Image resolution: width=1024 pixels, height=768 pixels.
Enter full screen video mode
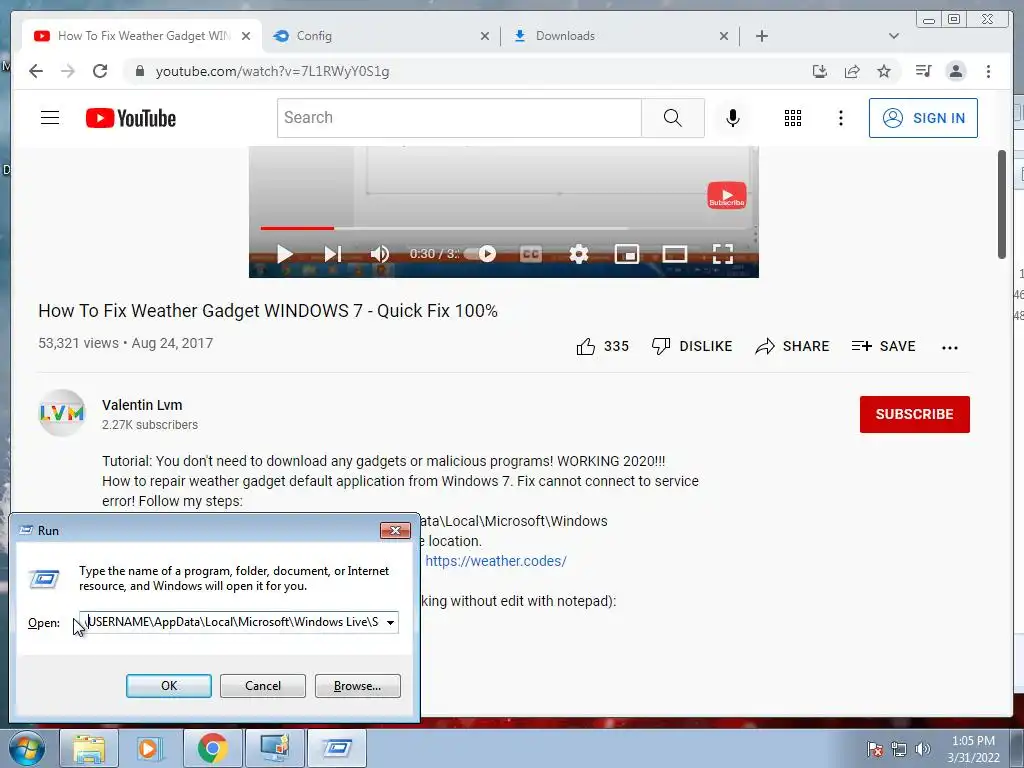tap(723, 254)
